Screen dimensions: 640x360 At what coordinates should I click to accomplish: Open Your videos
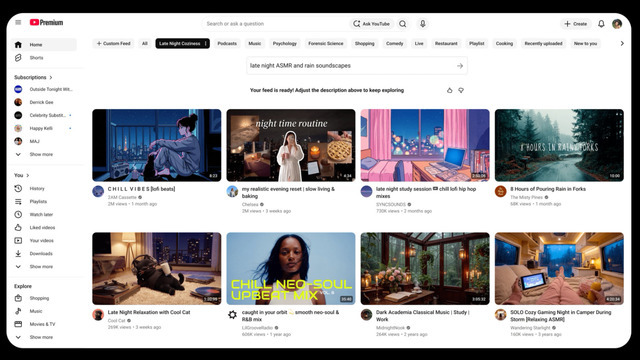pos(44,240)
